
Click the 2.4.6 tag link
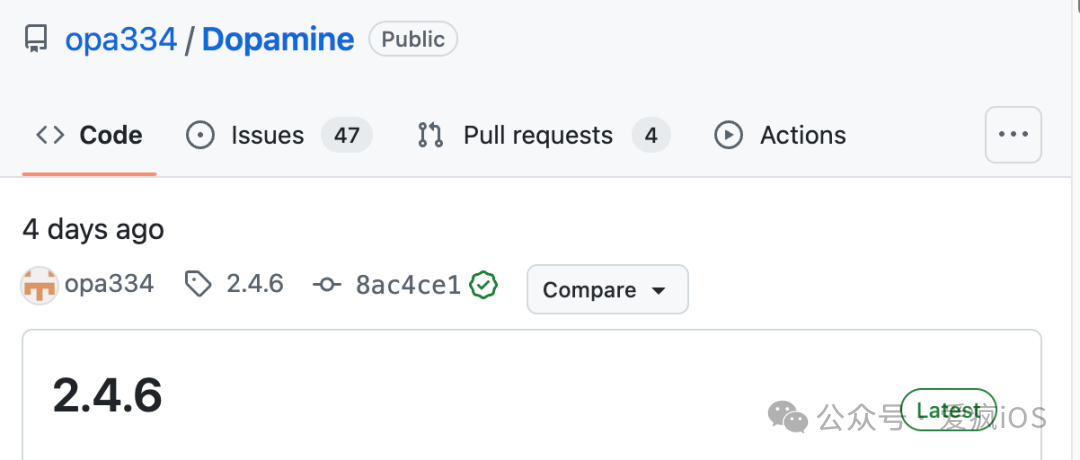click(x=255, y=284)
